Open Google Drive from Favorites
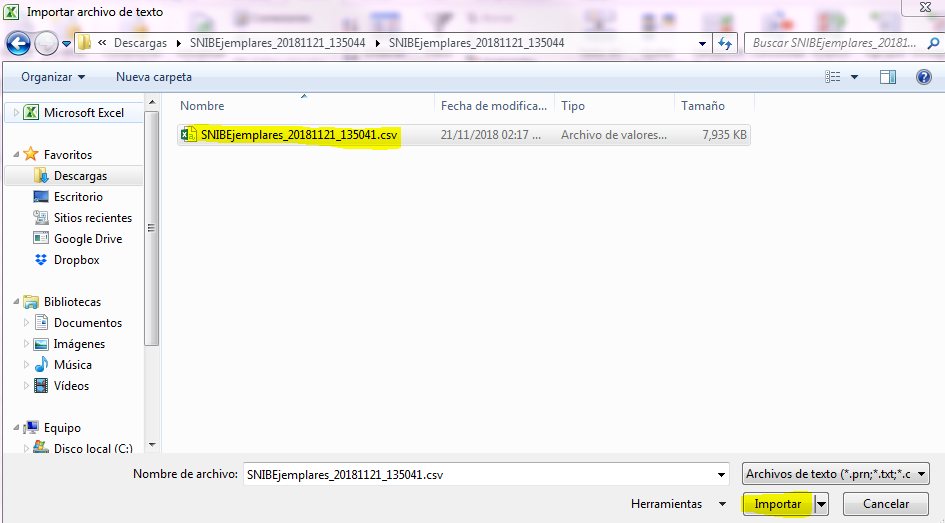The image size is (945, 523). pyautogui.click(x=87, y=239)
